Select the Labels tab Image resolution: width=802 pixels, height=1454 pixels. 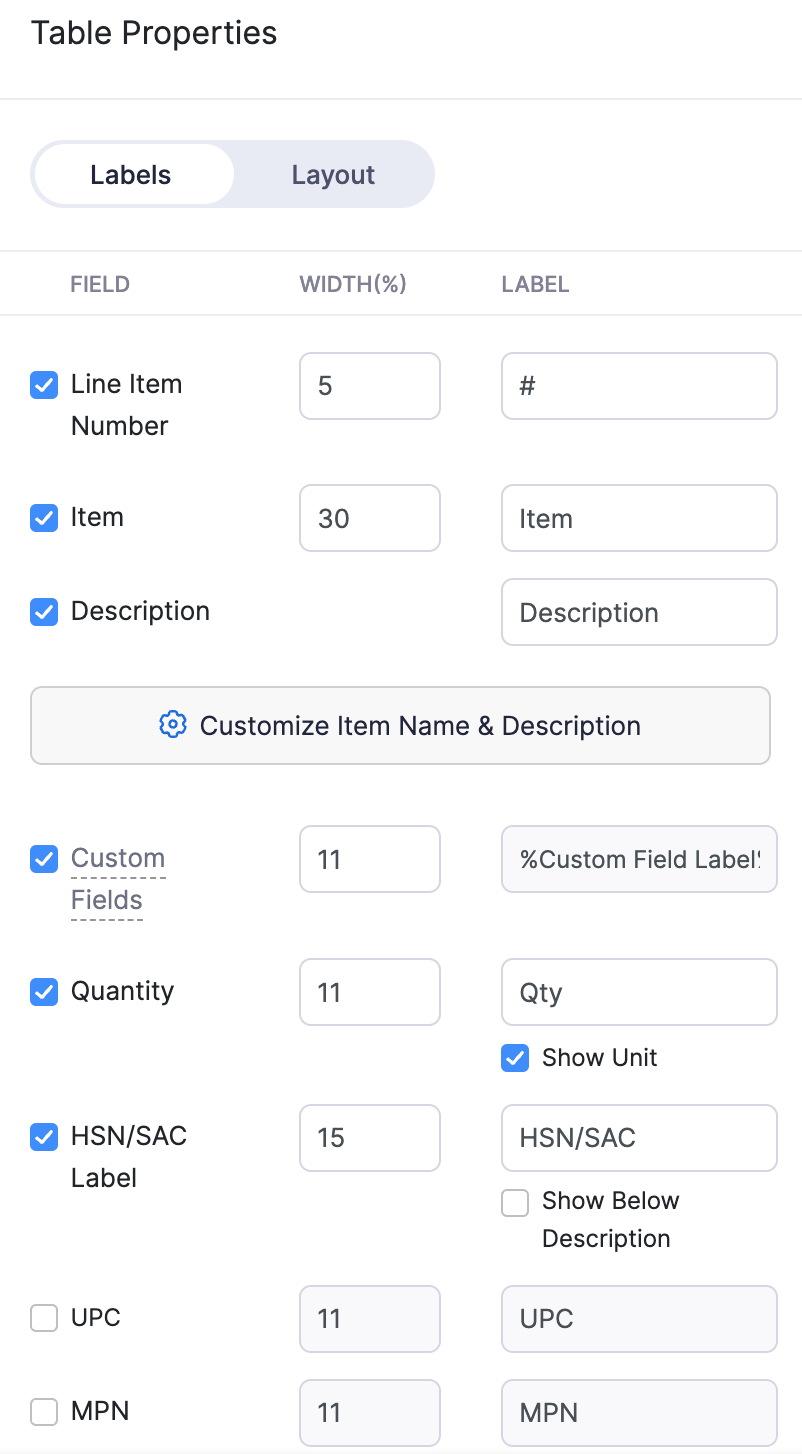point(131,175)
